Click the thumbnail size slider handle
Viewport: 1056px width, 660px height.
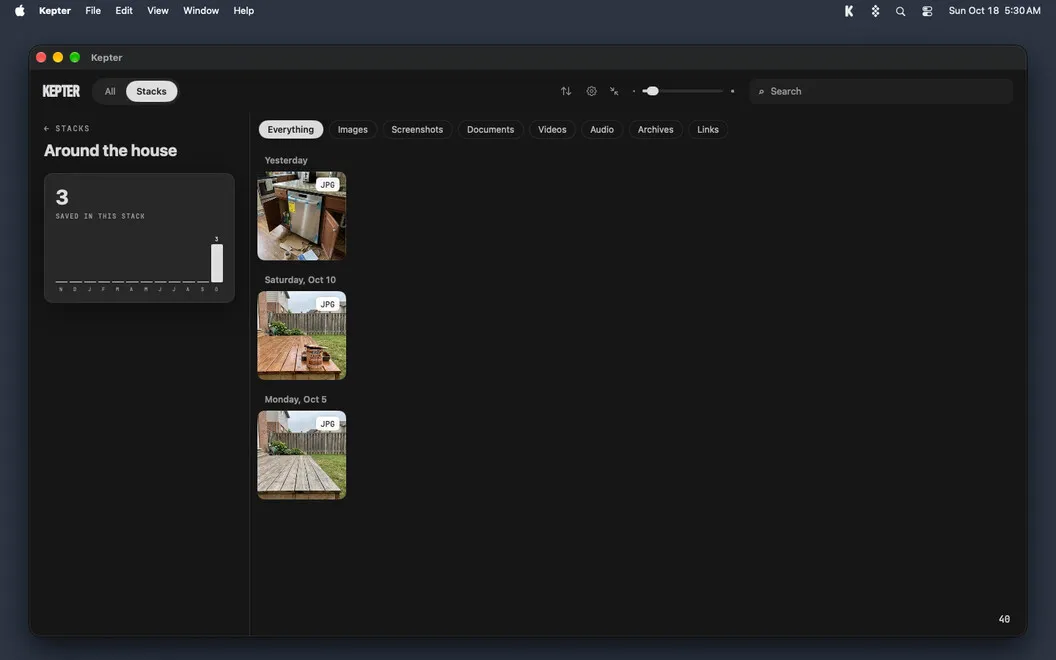click(x=651, y=91)
